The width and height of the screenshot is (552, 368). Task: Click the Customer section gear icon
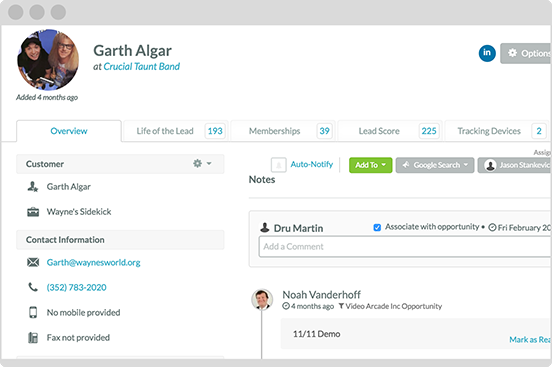(x=197, y=163)
